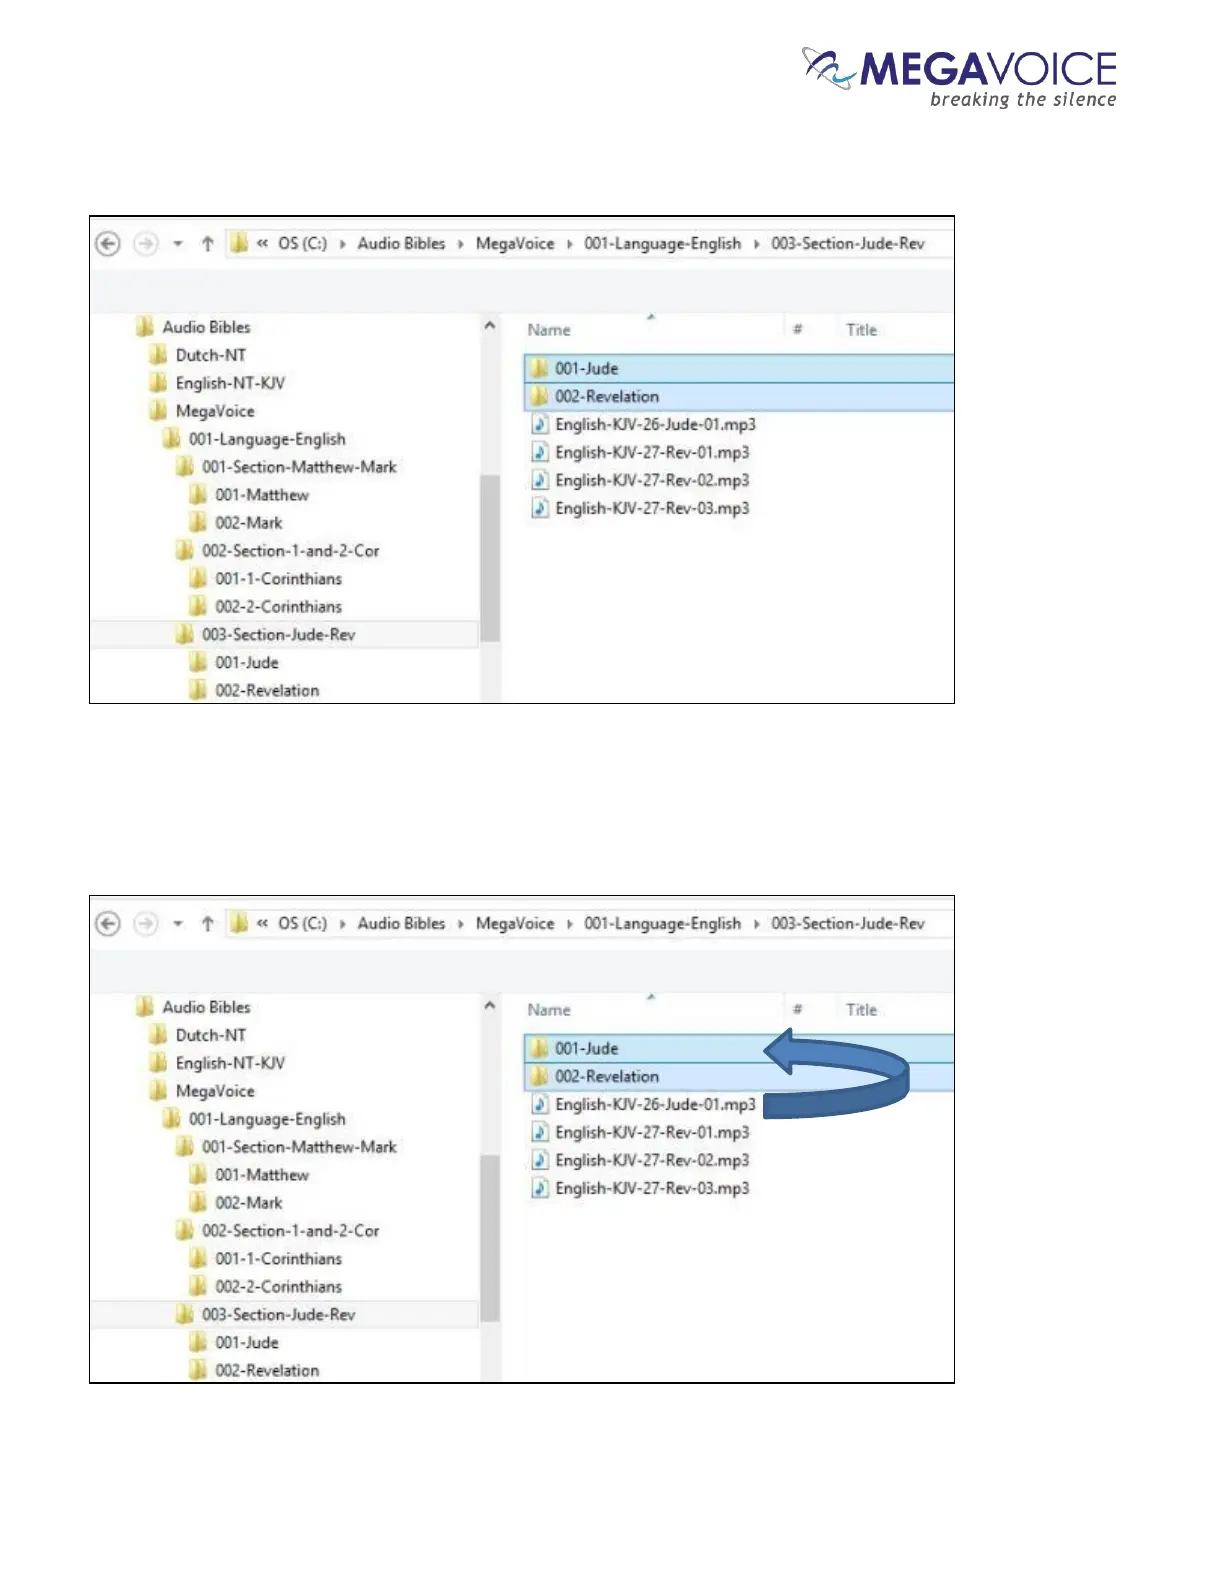Click address bar folder icon in bottom Explorer window

pos(239,923)
